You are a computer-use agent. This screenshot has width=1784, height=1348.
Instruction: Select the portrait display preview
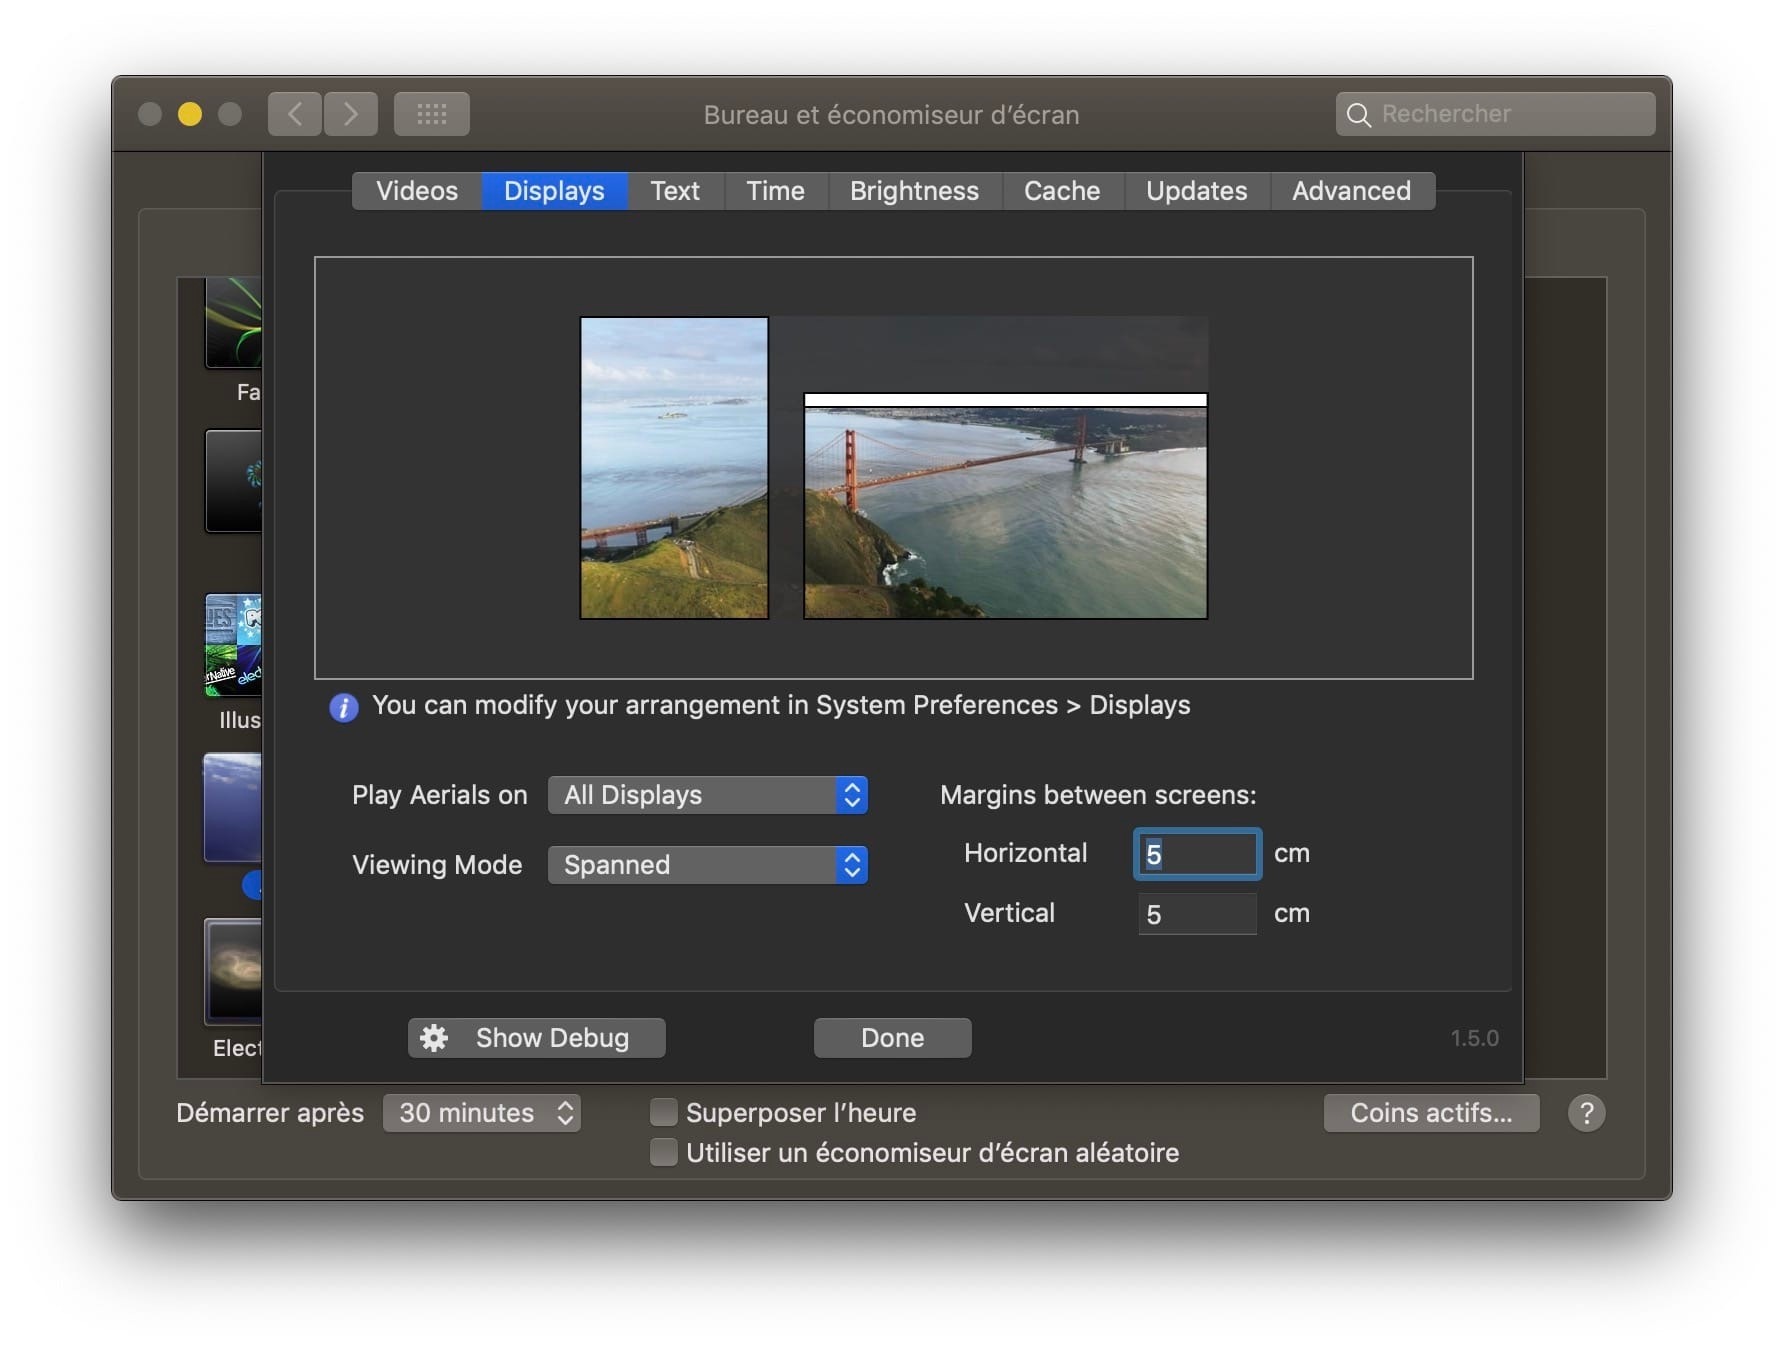[674, 468]
